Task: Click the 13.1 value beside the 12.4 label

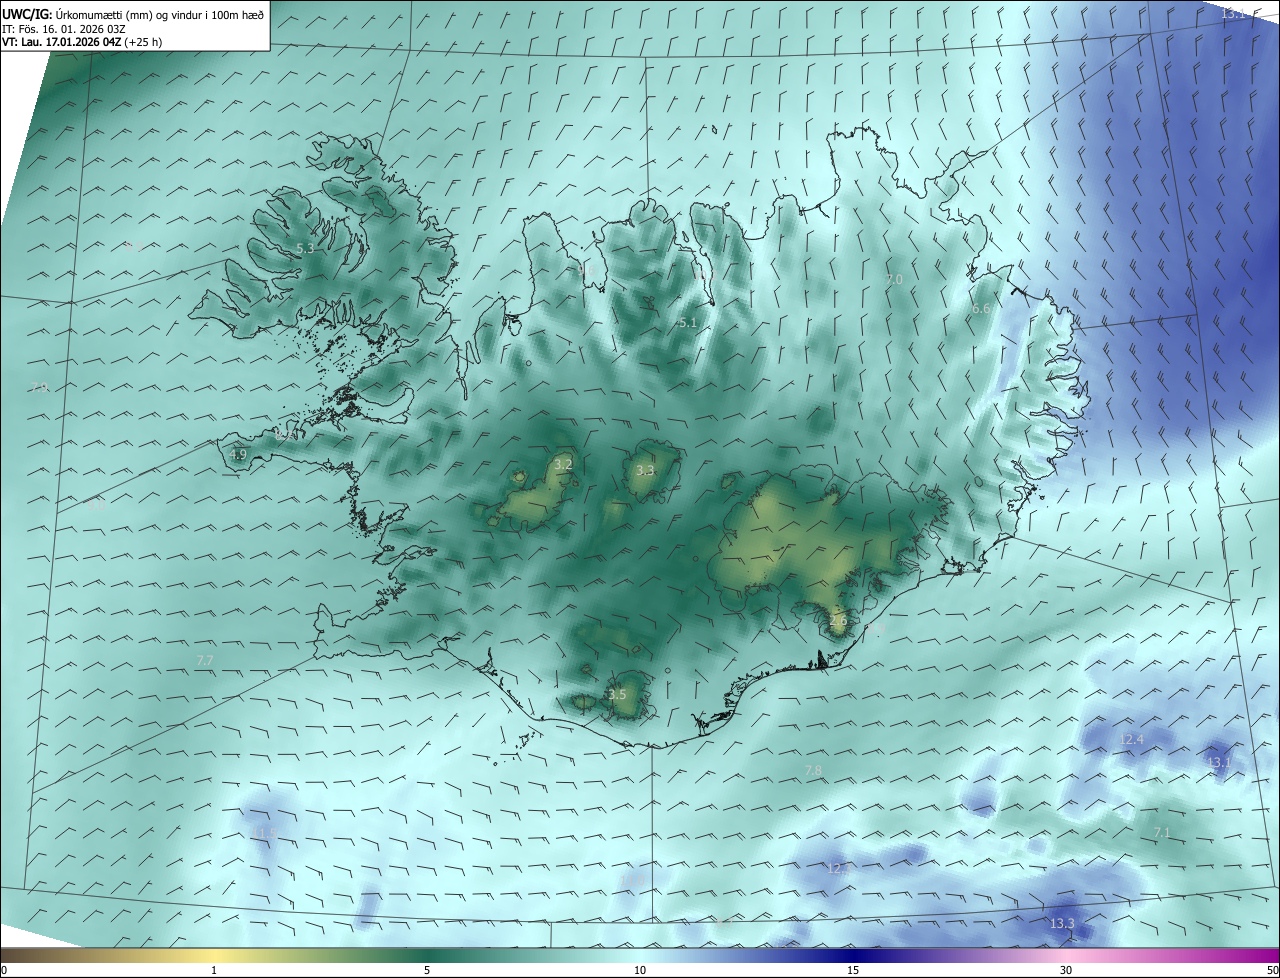Action: 1219,762
